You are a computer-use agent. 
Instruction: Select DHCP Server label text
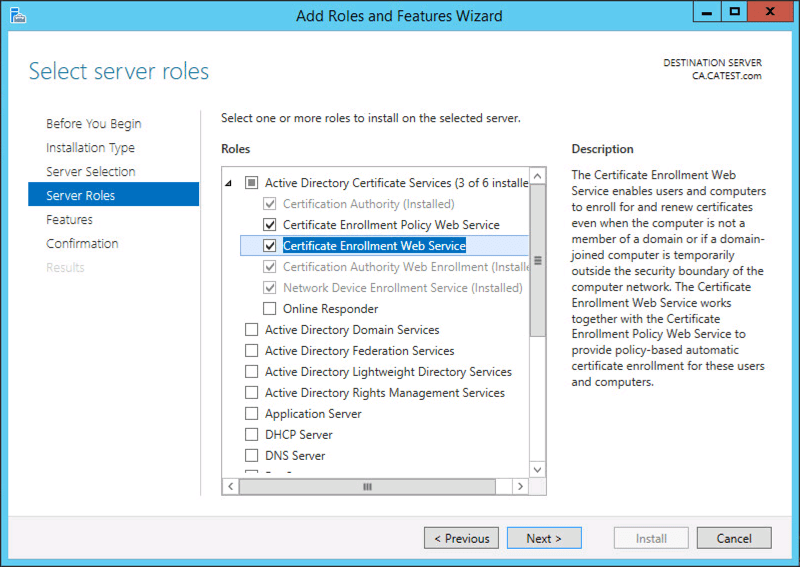pos(298,435)
